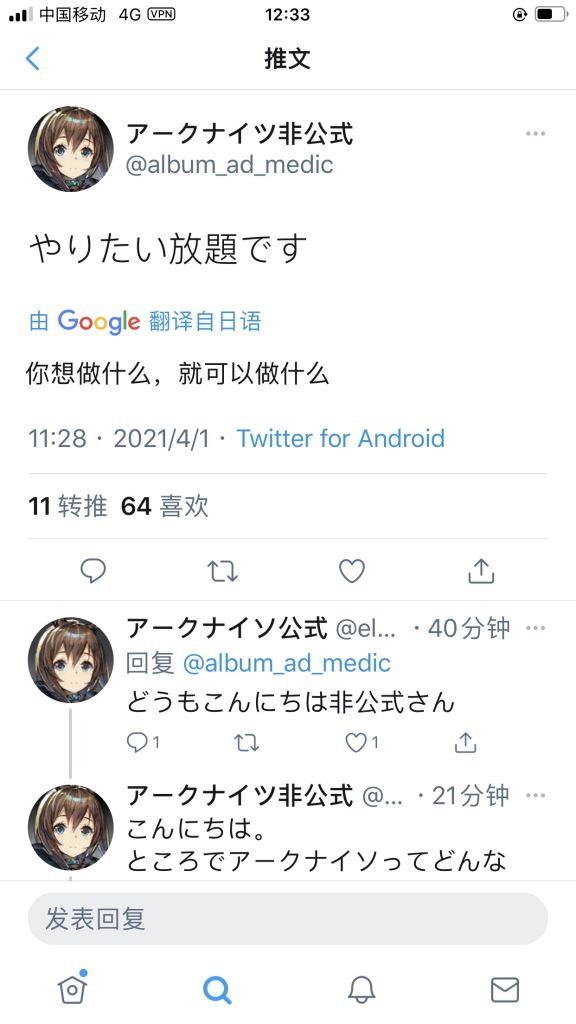Screen dimensions: 576x1024
Task: Select the retweet icon under the tweet
Action: [222, 570]
